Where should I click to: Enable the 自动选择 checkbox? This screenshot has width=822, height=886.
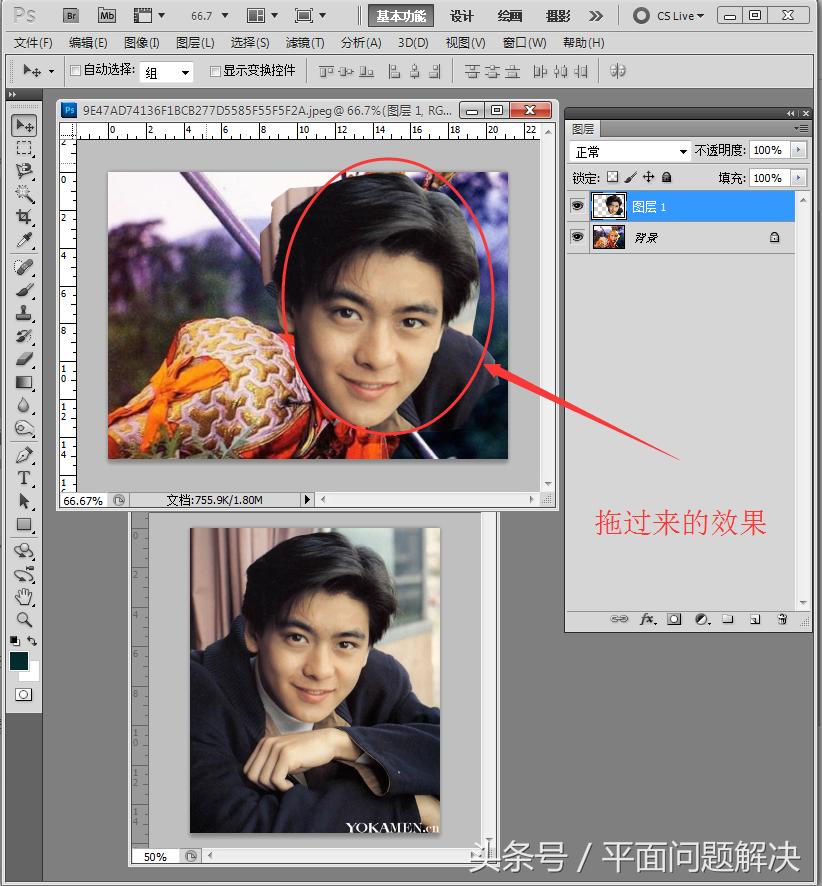click(x=75, y=71)
